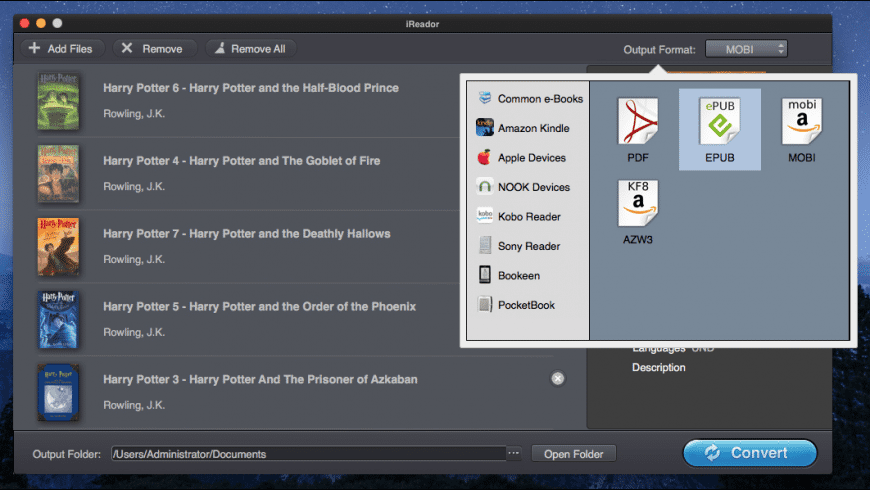The image size is (870, 490).
Task: Select title Harry Potter 5 Order of the Phoenix
Action: pyautogui.click(x=260, y=306)
